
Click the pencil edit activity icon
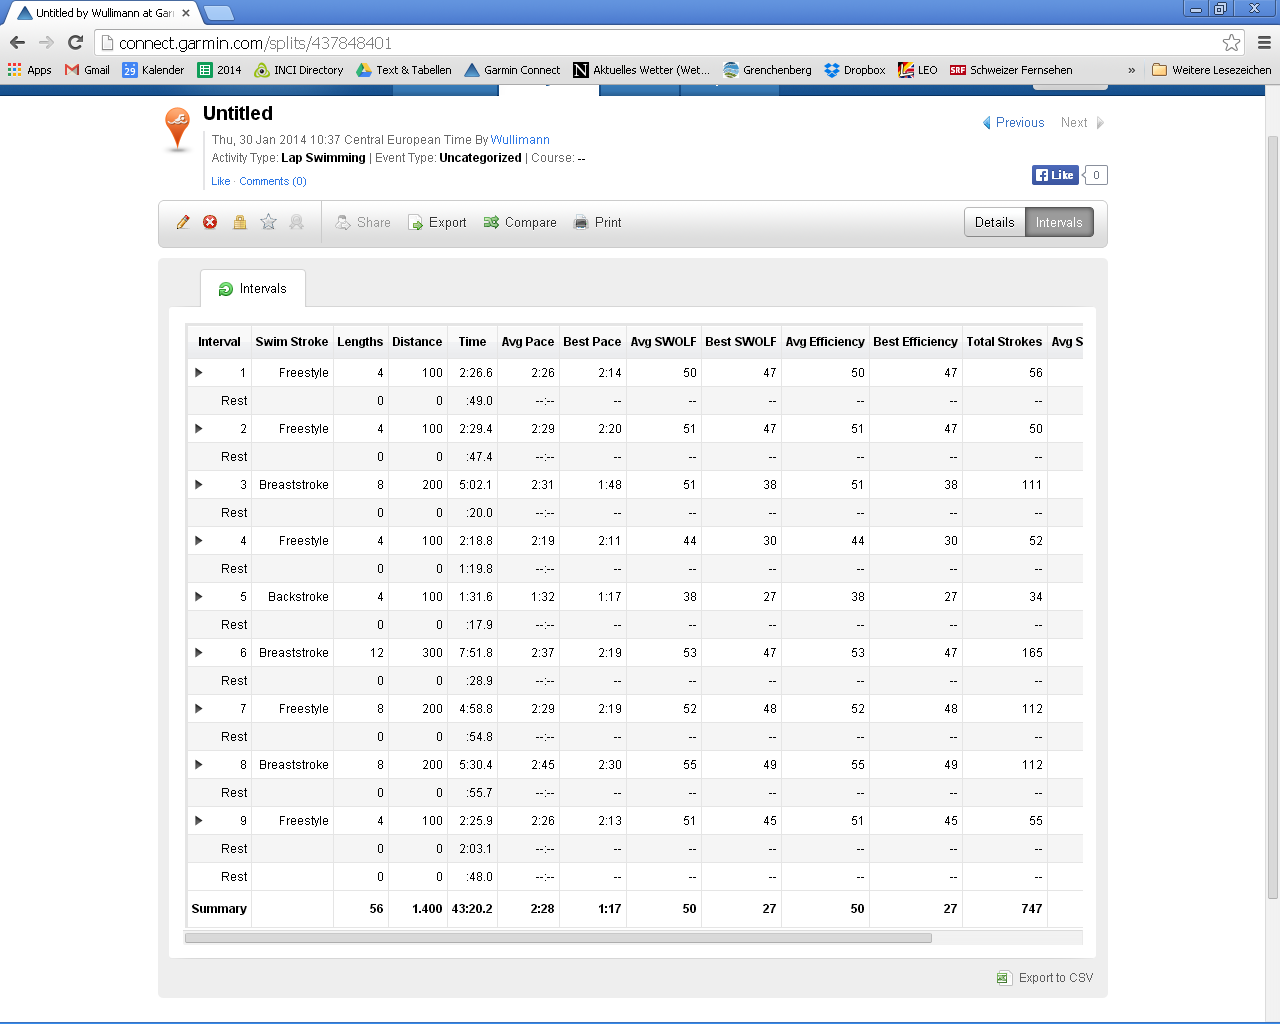(183, 222)
